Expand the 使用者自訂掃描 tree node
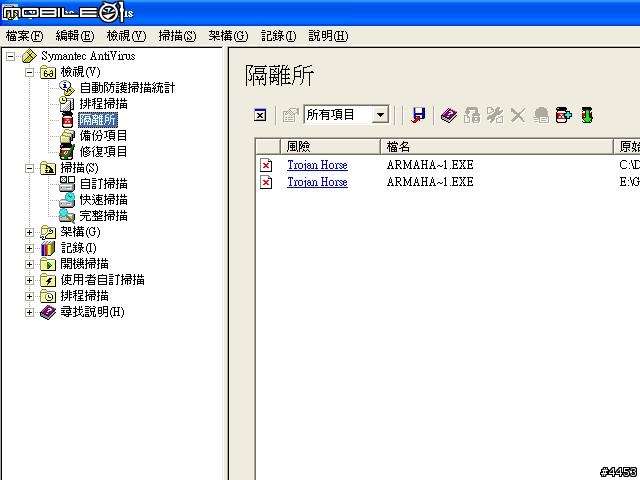Viewport: 640px width, 480px height. pyautogui.click(x=29, y=280)
